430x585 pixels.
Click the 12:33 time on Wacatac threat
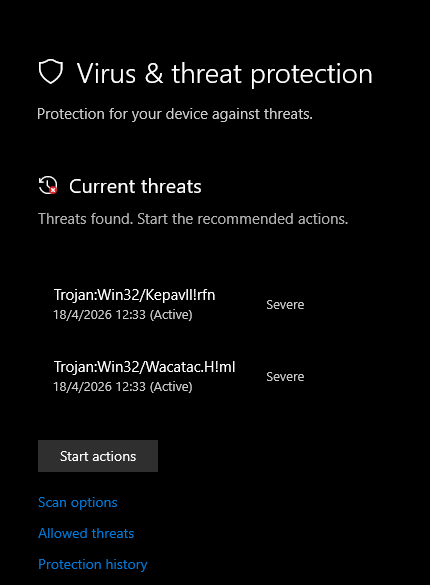[131, 387]
